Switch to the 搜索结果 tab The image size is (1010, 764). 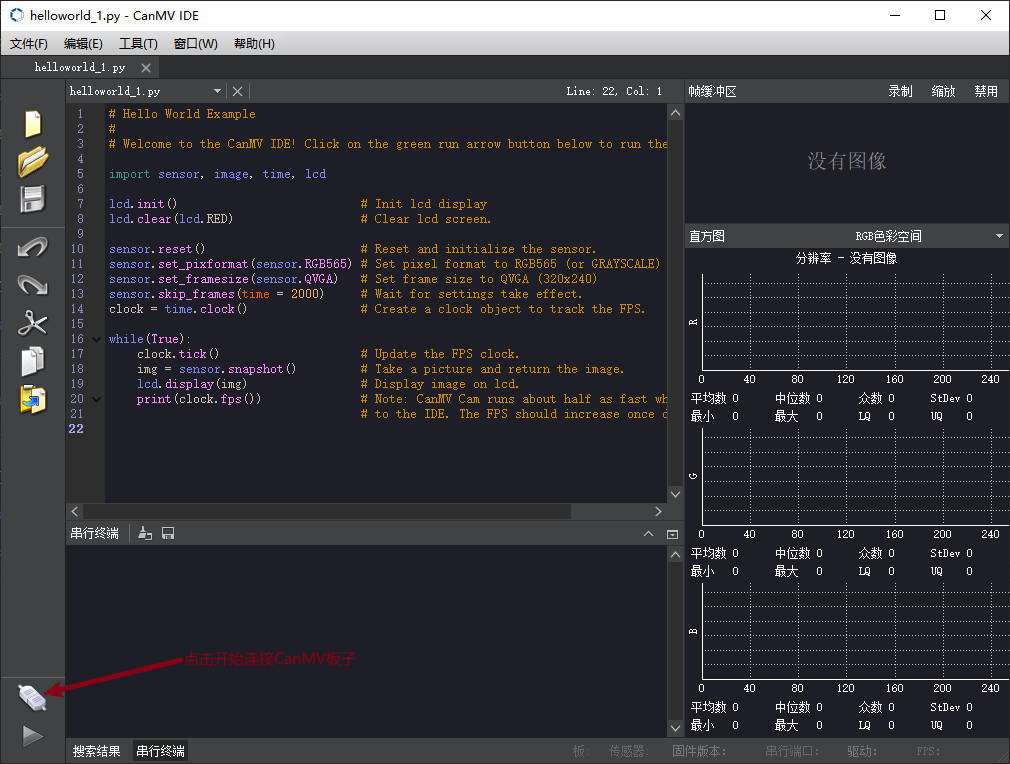pos(97,751)
